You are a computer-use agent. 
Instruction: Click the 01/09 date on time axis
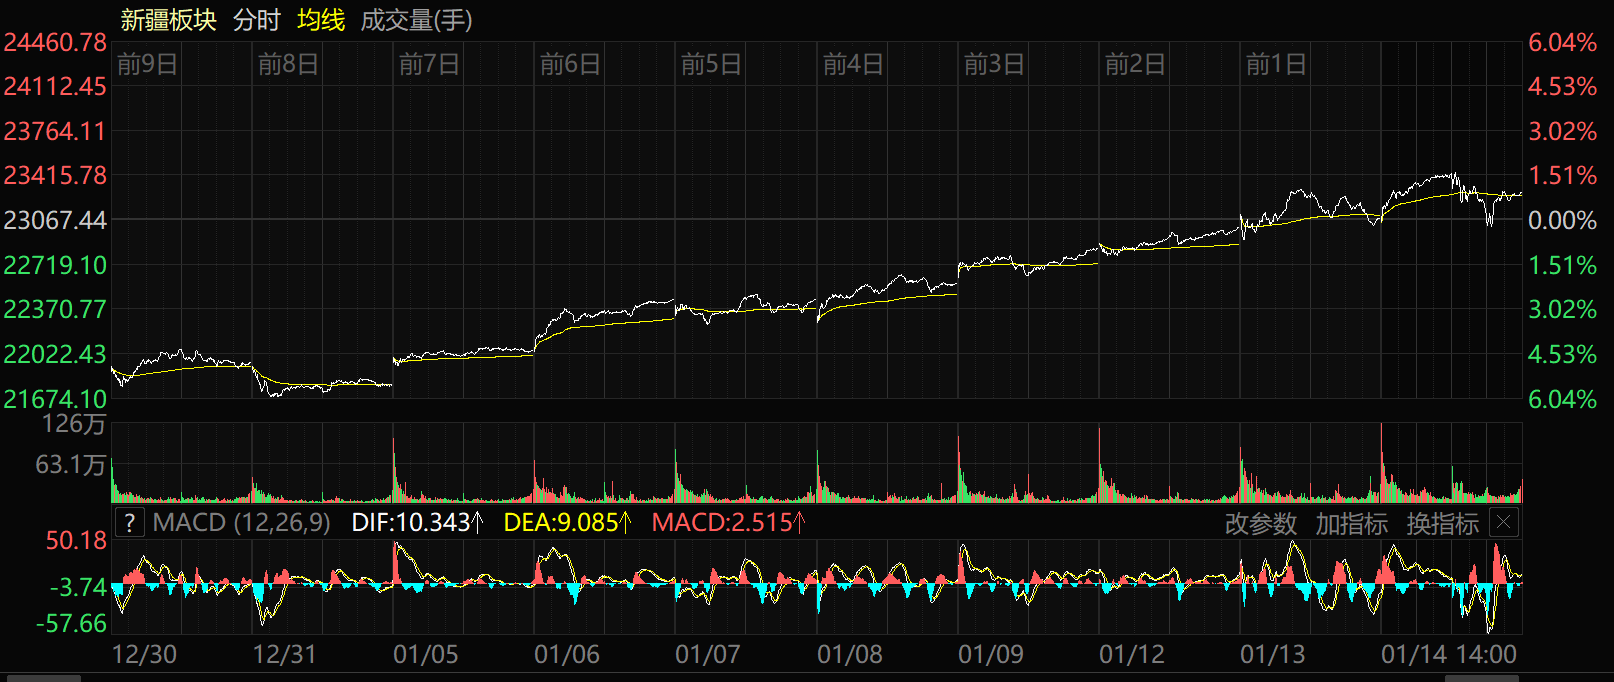coord(990,655)
